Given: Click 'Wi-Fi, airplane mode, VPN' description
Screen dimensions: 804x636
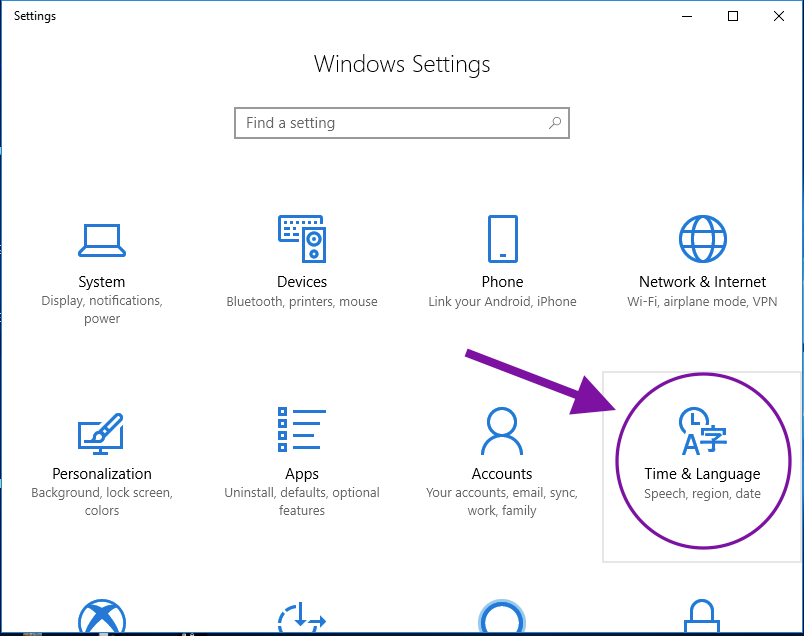Looking at the screenshot, I should pyautogui.click(x=702, y=302).
